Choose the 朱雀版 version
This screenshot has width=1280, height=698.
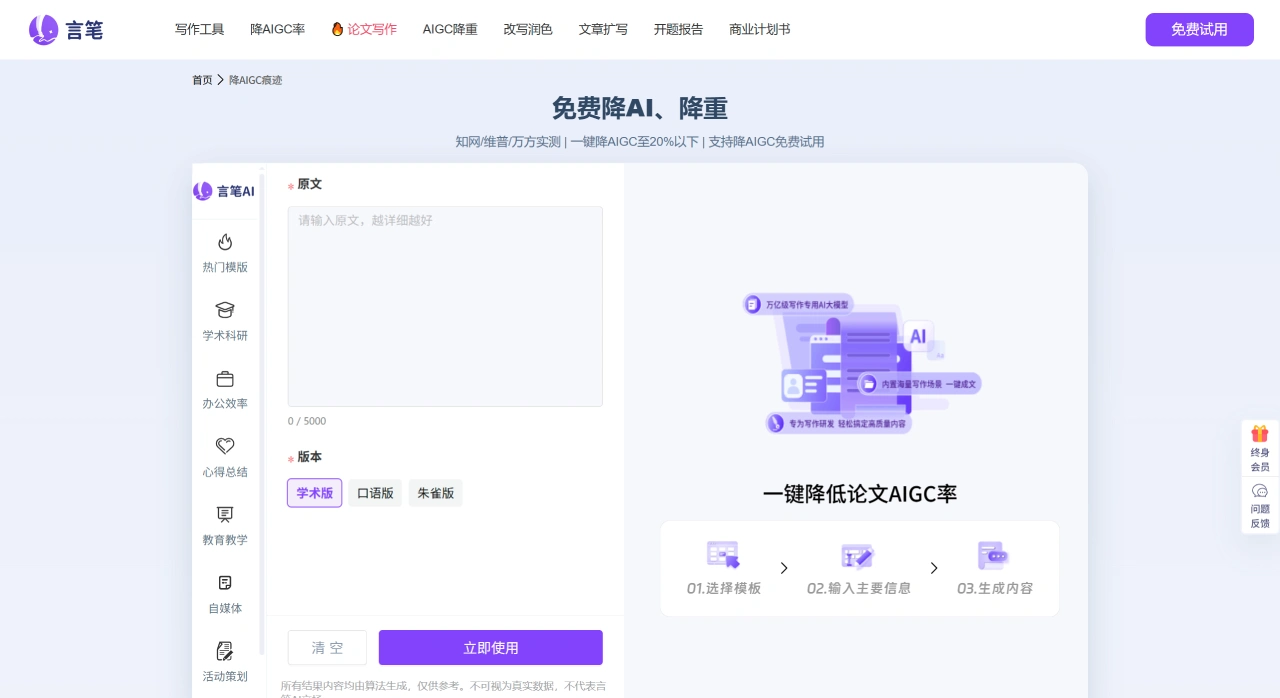point(435,492)
